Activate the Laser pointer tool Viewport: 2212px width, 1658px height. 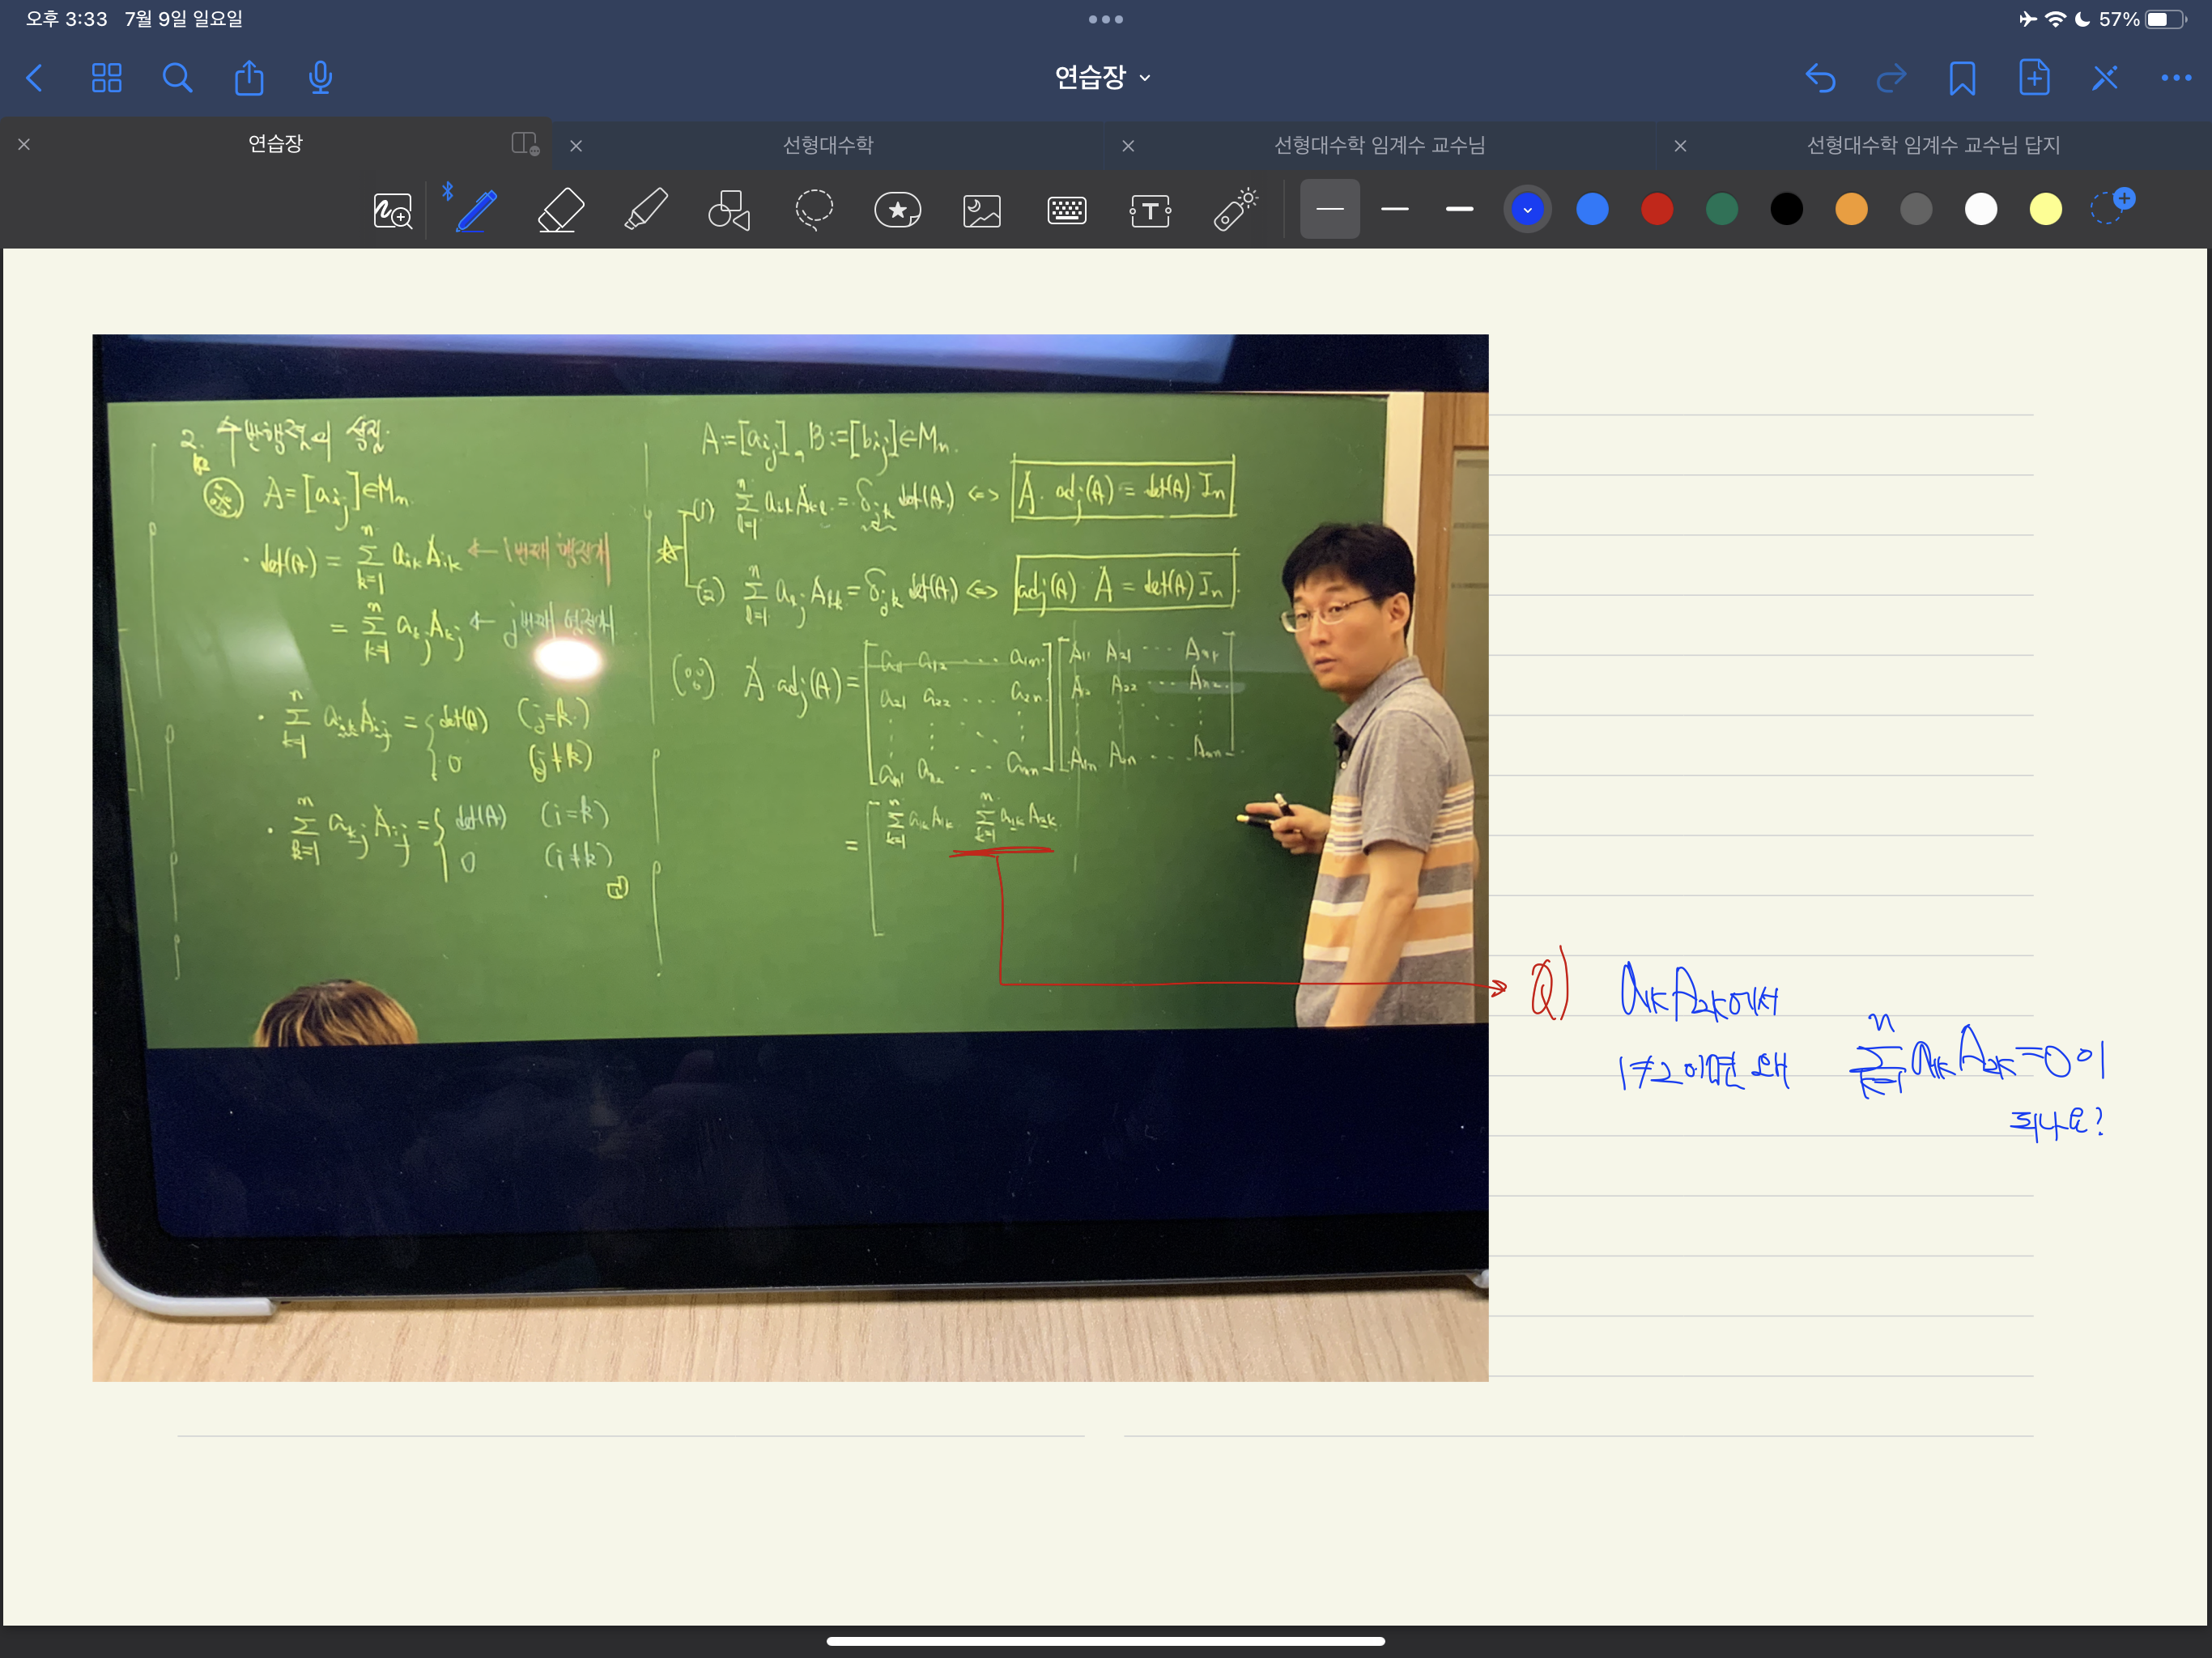coord(1235,210)
